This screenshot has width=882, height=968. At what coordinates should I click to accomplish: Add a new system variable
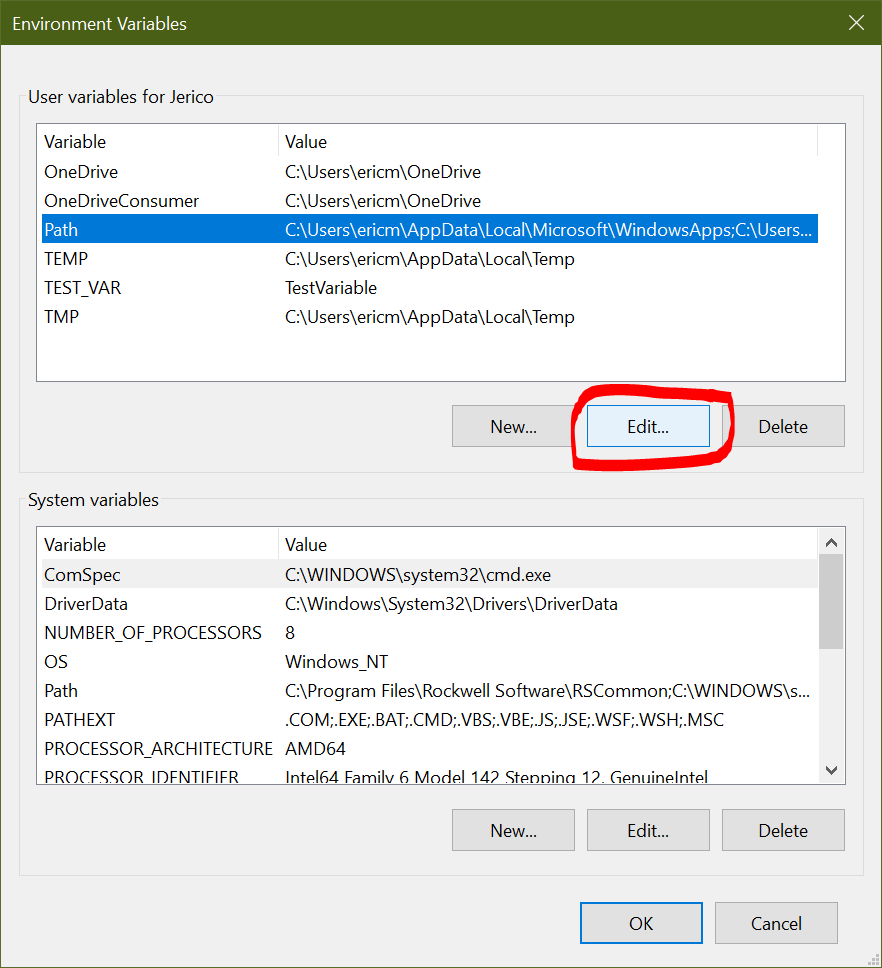point(513,831)
